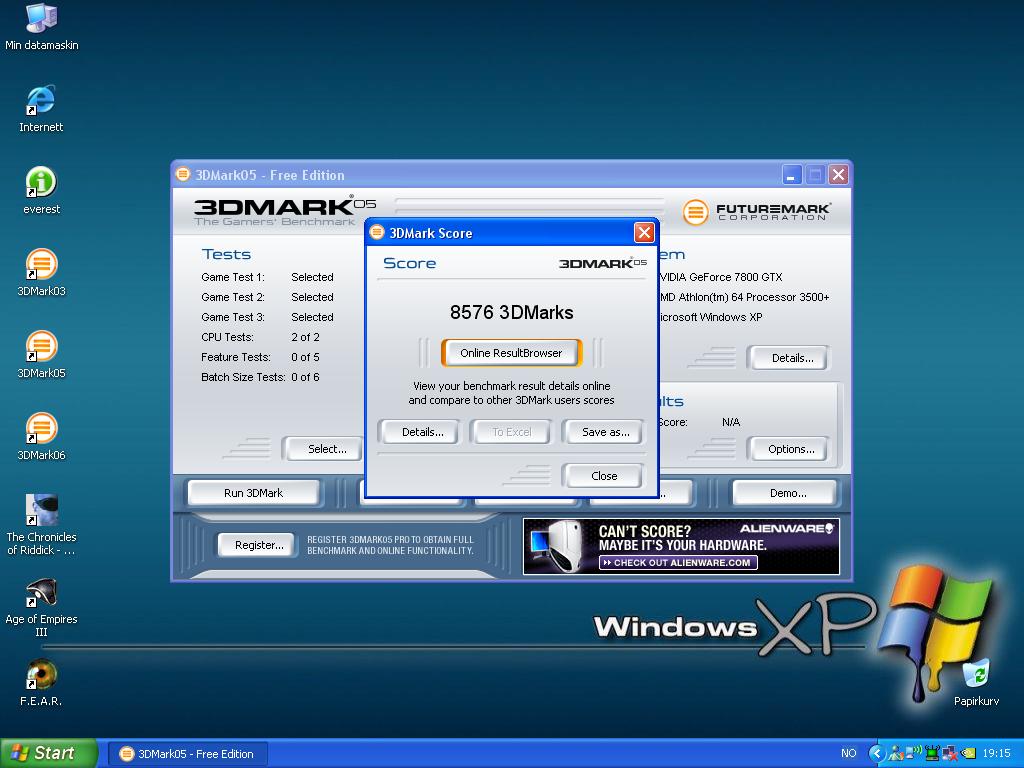Click the Game Test 3 row label
The image size is (1024, 768).
point(232,317)
